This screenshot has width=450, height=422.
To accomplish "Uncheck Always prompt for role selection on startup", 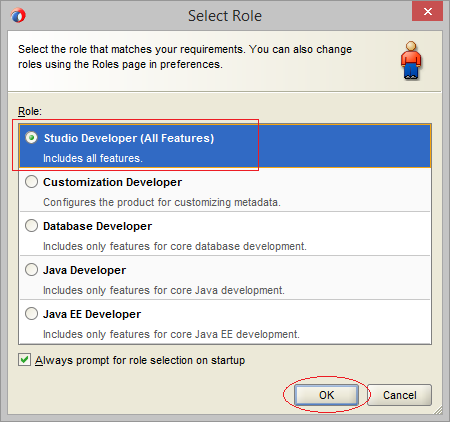I will (24, 360).
